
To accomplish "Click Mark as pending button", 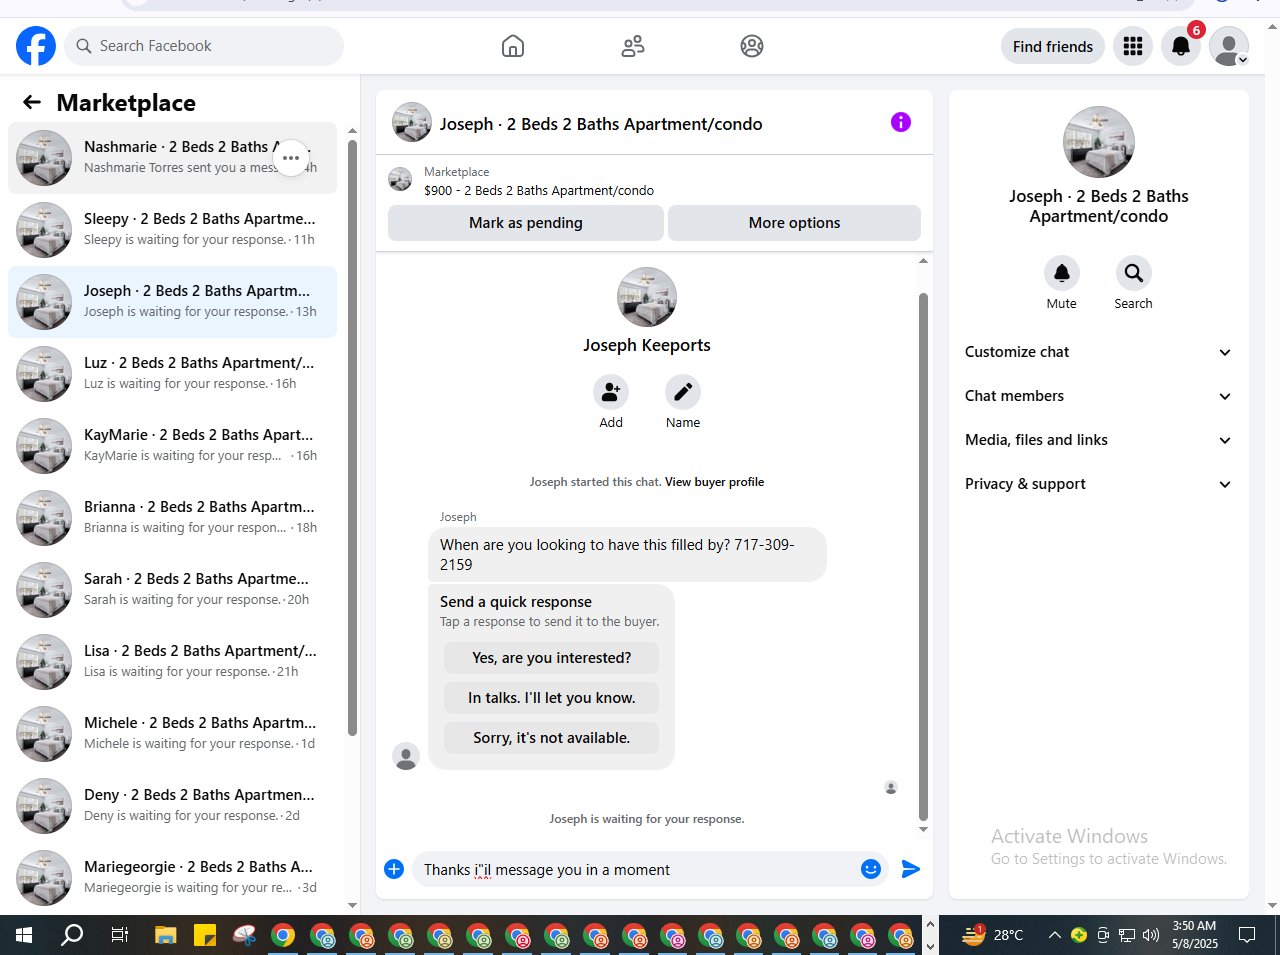I will point(526,223).
